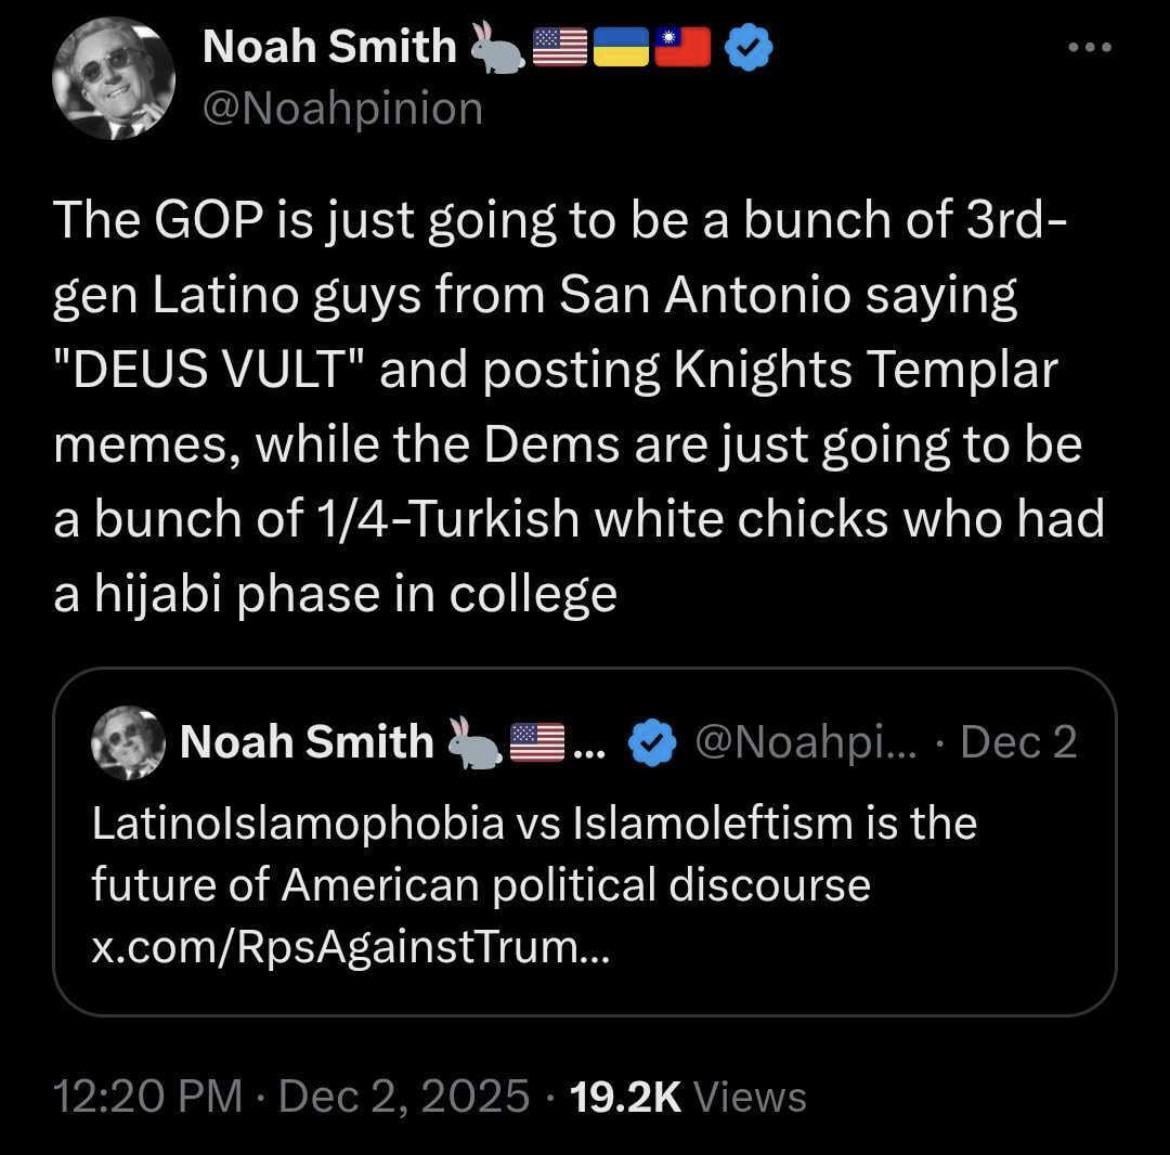This screenshot has width=1170, height=1155.
Task: Open the x.com/RpsAgainstTrum... link
Action: (x=349, y=947)
